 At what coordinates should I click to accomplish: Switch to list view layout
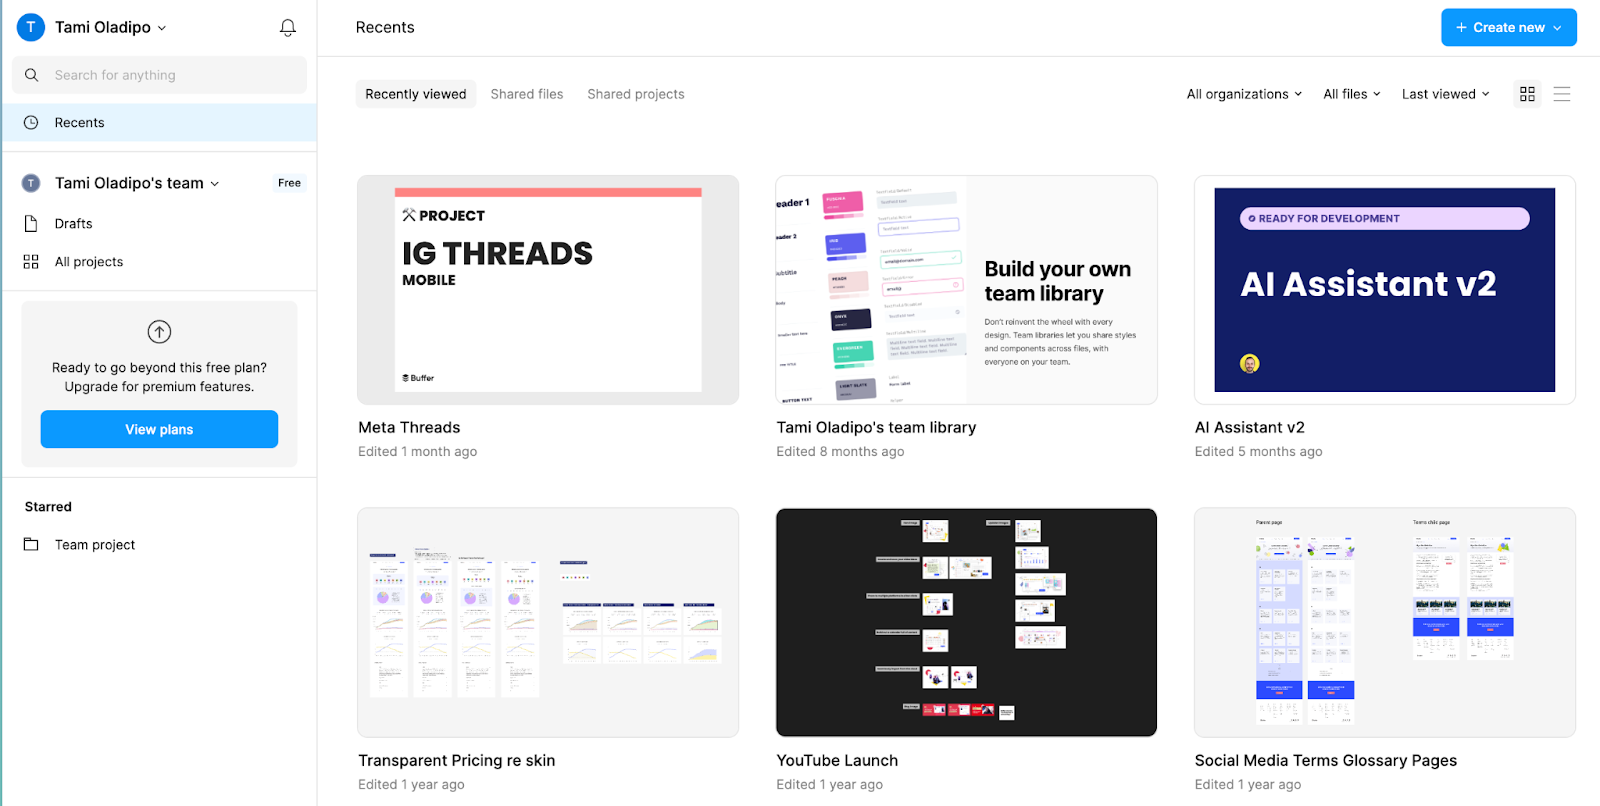click(x=1562, y=94)
